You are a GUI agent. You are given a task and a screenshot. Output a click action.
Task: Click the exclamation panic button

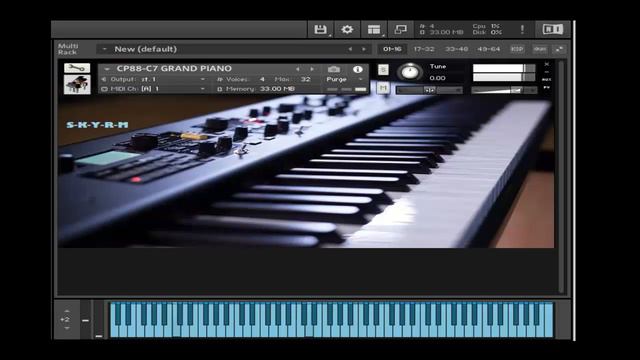click(x=522, y=29)
